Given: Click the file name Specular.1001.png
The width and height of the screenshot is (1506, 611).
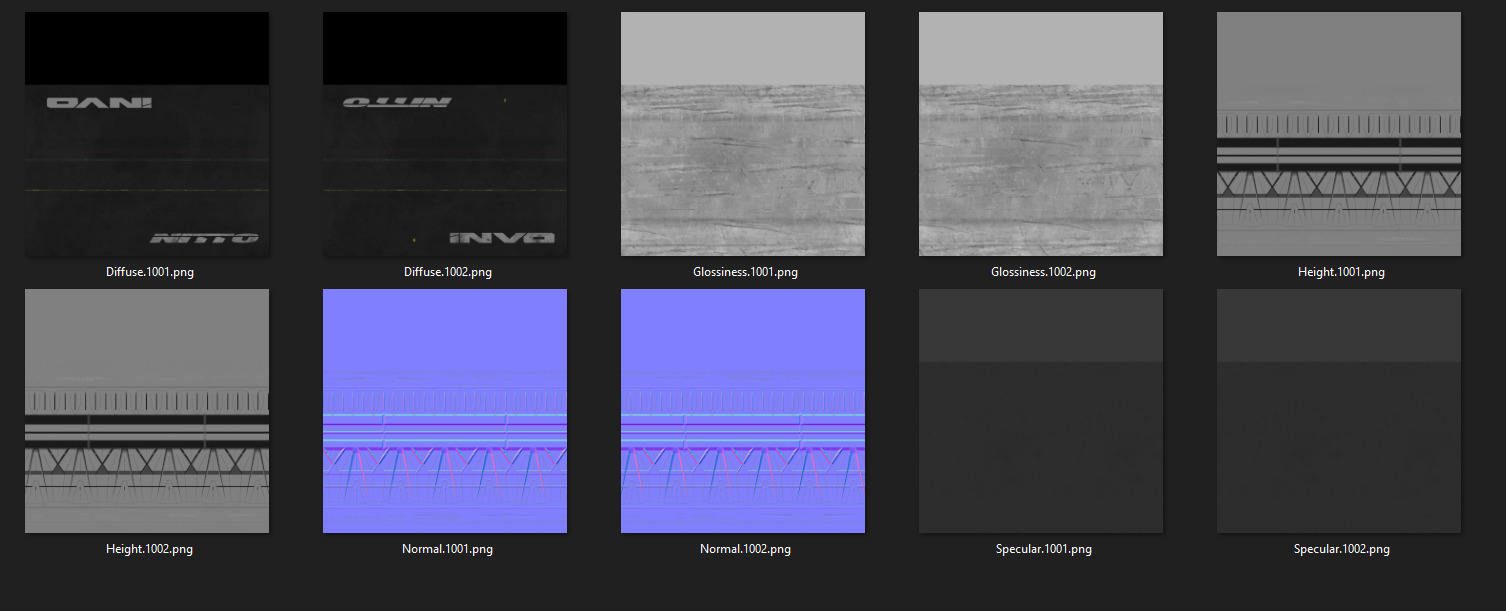Looking at the screenshot, I should [1044, 549].
